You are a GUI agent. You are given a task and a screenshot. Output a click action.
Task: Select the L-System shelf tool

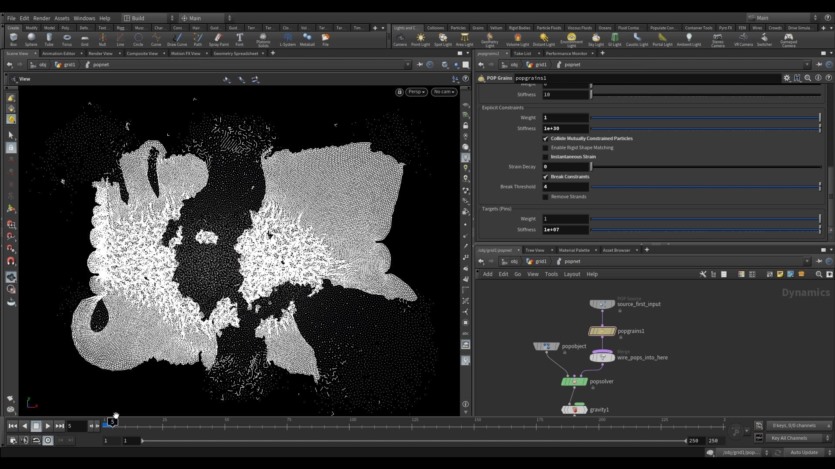pyautogui.click(x=288, y=39)
